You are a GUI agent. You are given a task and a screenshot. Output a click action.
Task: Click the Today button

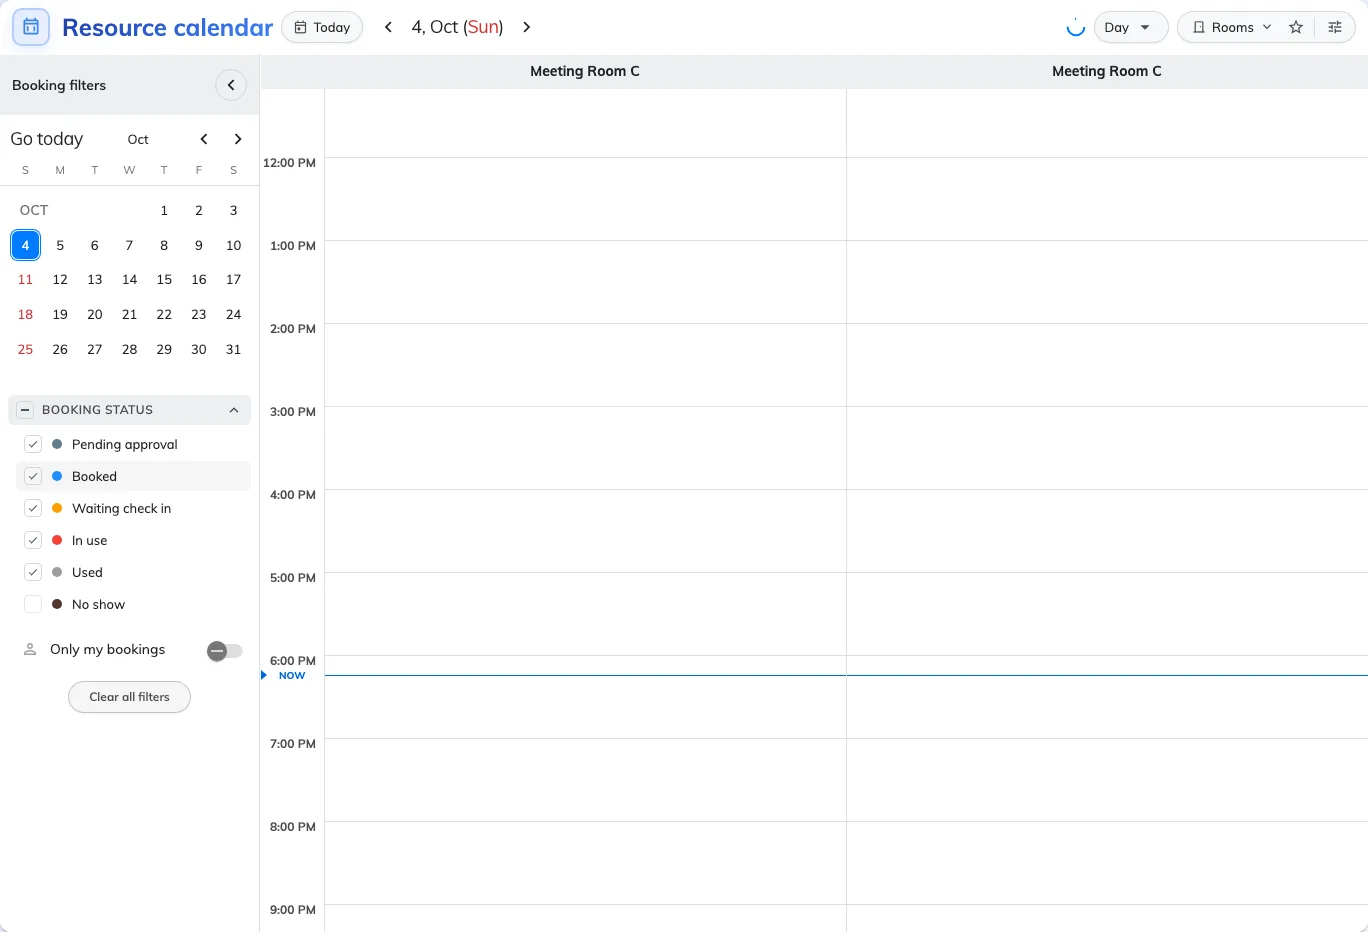pos(322,27)
